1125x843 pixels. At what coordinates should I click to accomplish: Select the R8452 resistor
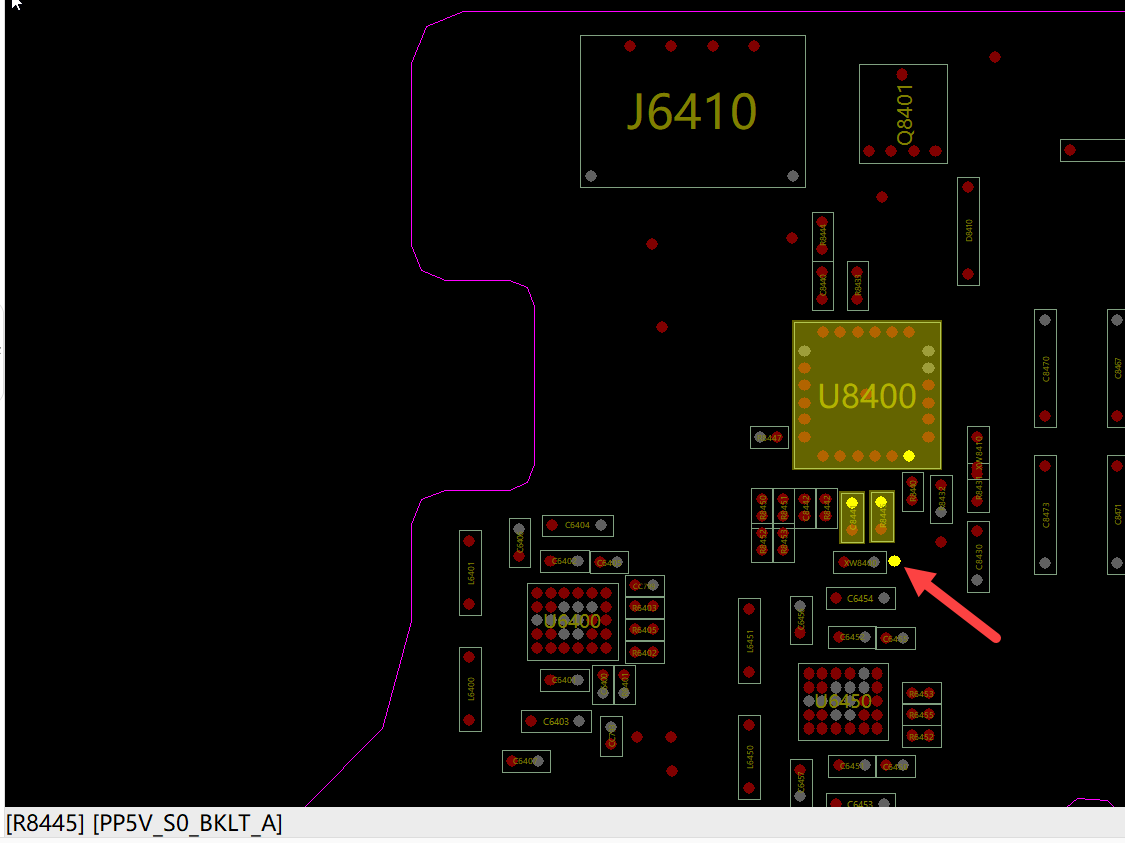[x=762, y=544]
